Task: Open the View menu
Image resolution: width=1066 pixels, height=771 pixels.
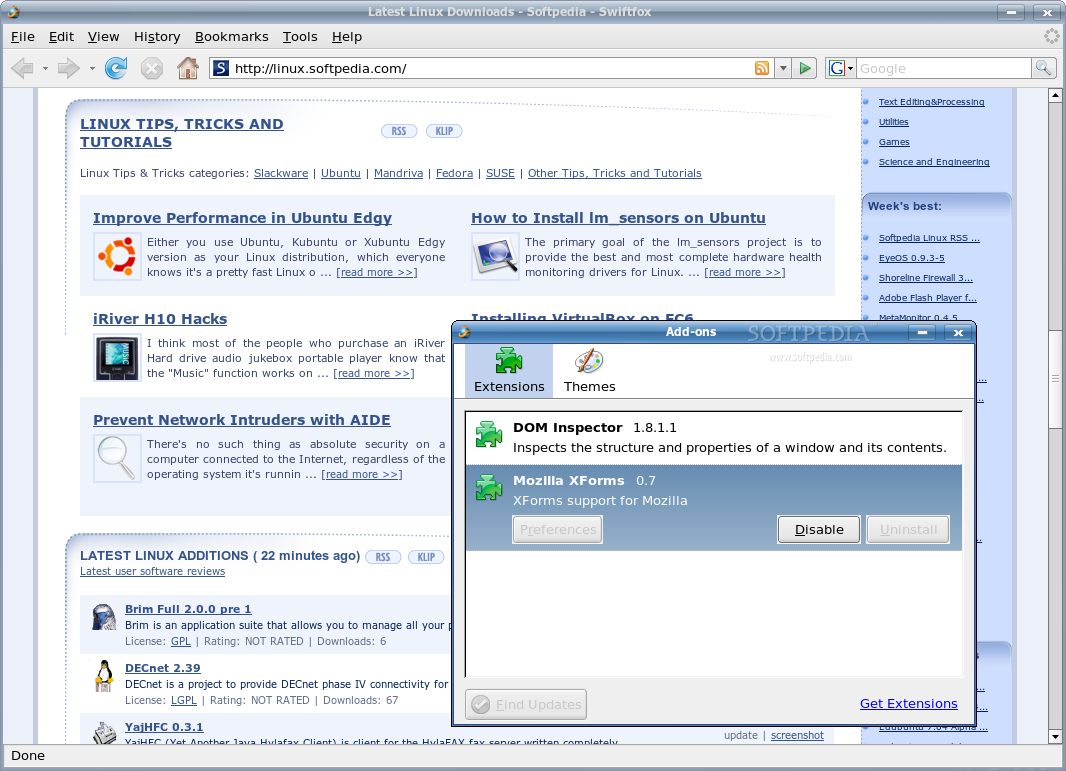Action: pos(103,37)
